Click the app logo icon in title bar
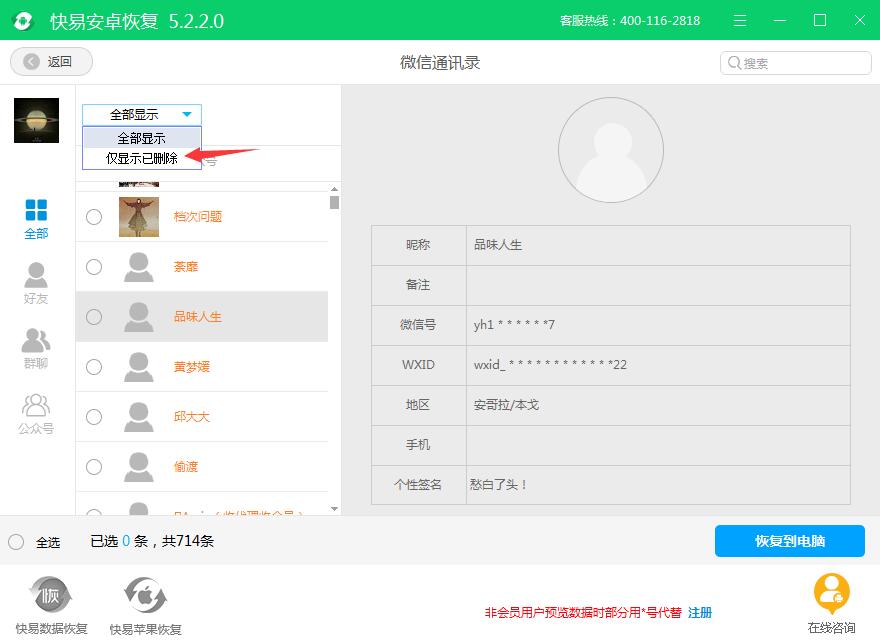 [23, 21]
